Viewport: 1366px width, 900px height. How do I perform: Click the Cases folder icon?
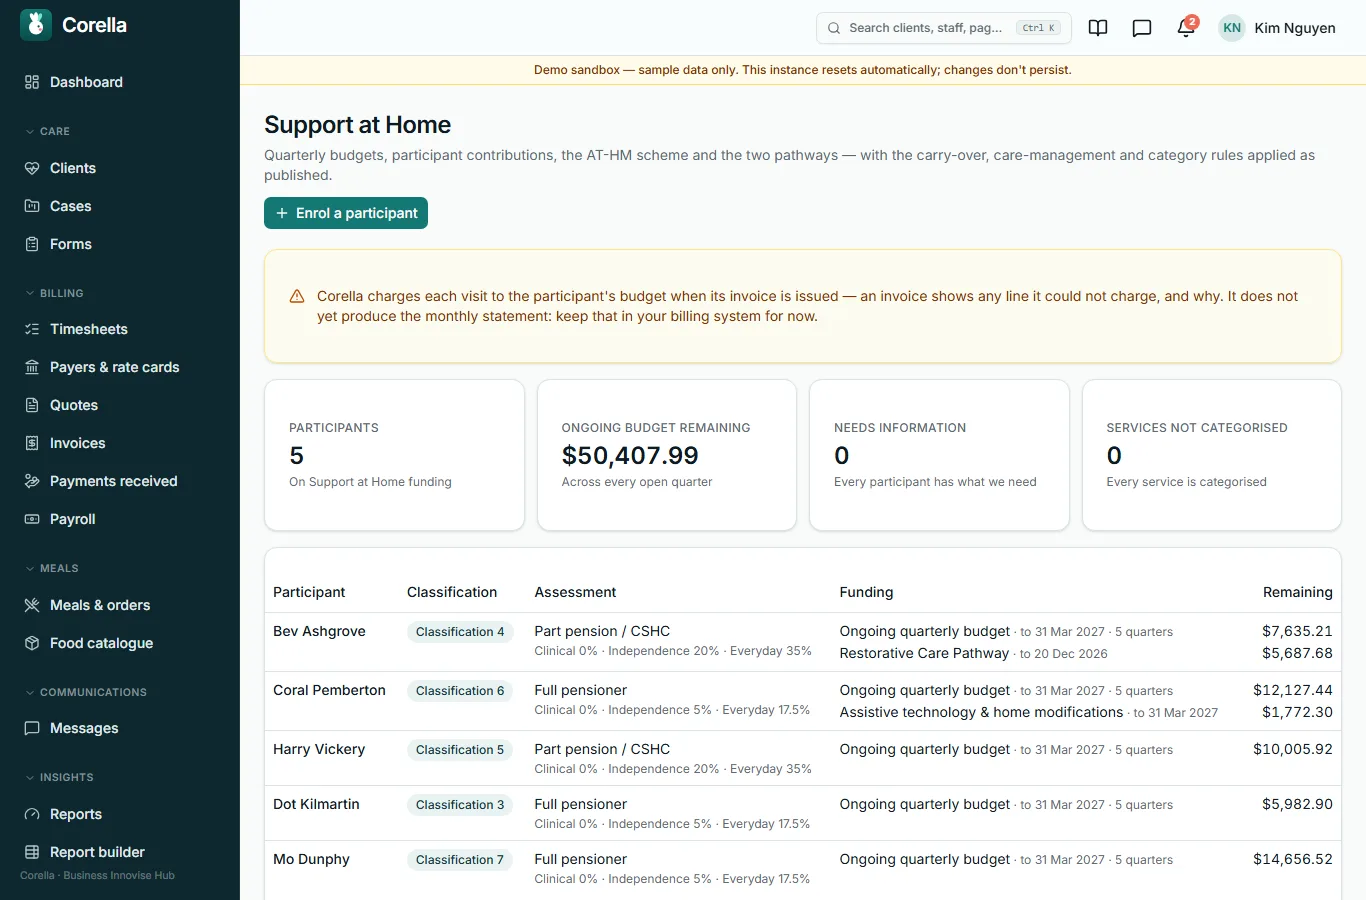pos(32,206)
